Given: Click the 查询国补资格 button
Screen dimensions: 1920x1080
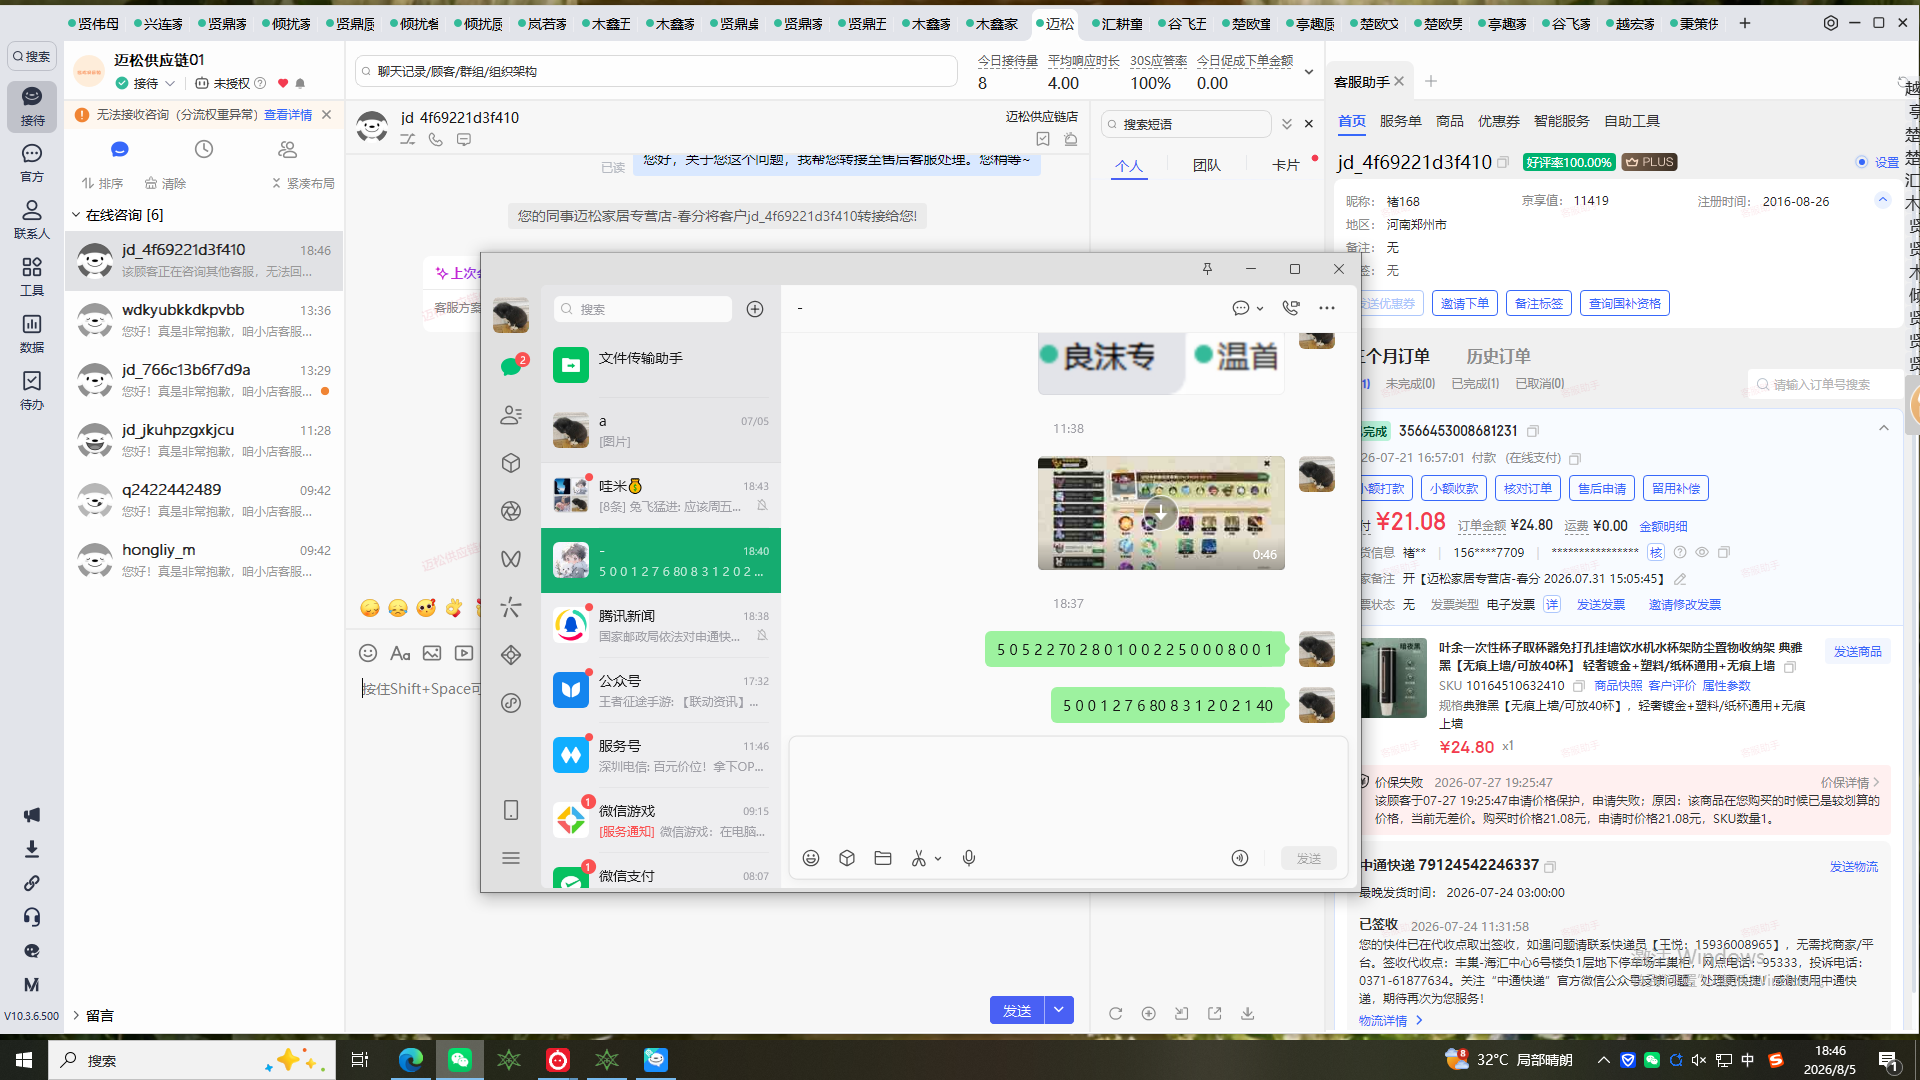Looking at the screenshot, I should pos(1625,303).
